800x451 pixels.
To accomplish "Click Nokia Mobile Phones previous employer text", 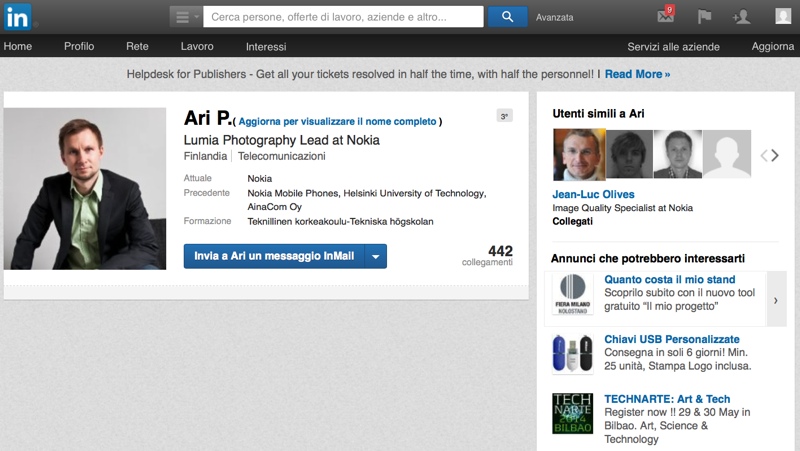I will click(x=293, y=193).
